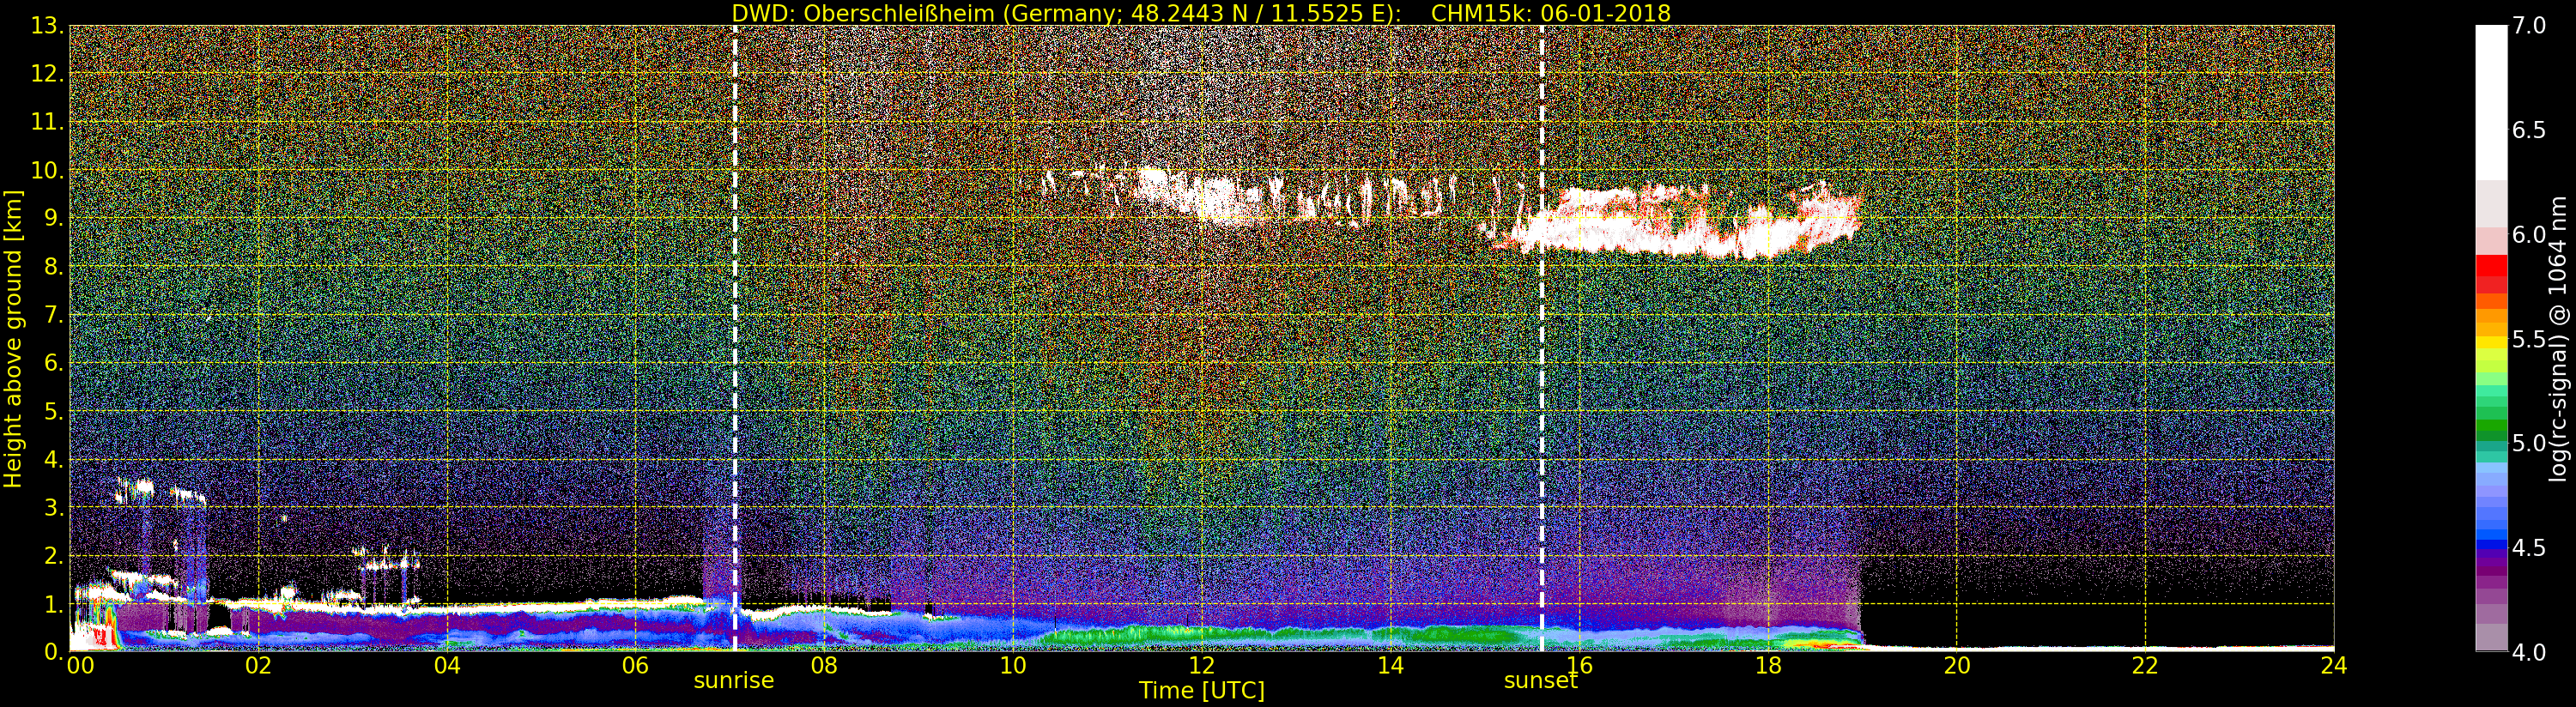Click the 'Time [UTC]' x-axis label
Image resolution: width=2576 pixels, height=707 pixels.
pos(1201,691)
